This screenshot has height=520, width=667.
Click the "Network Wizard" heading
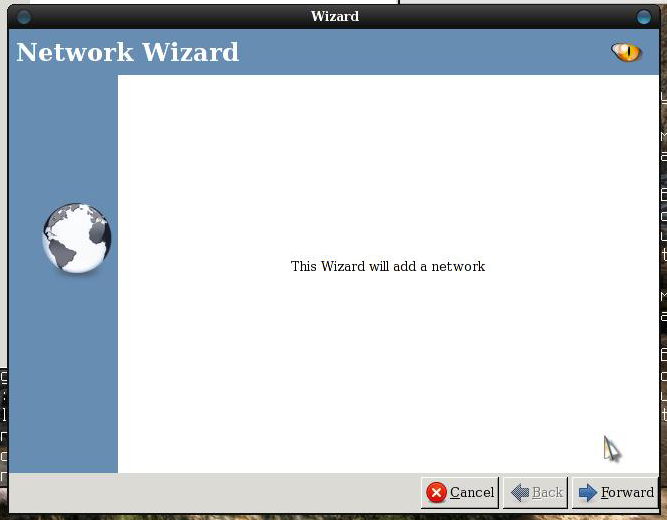(128, 52)
